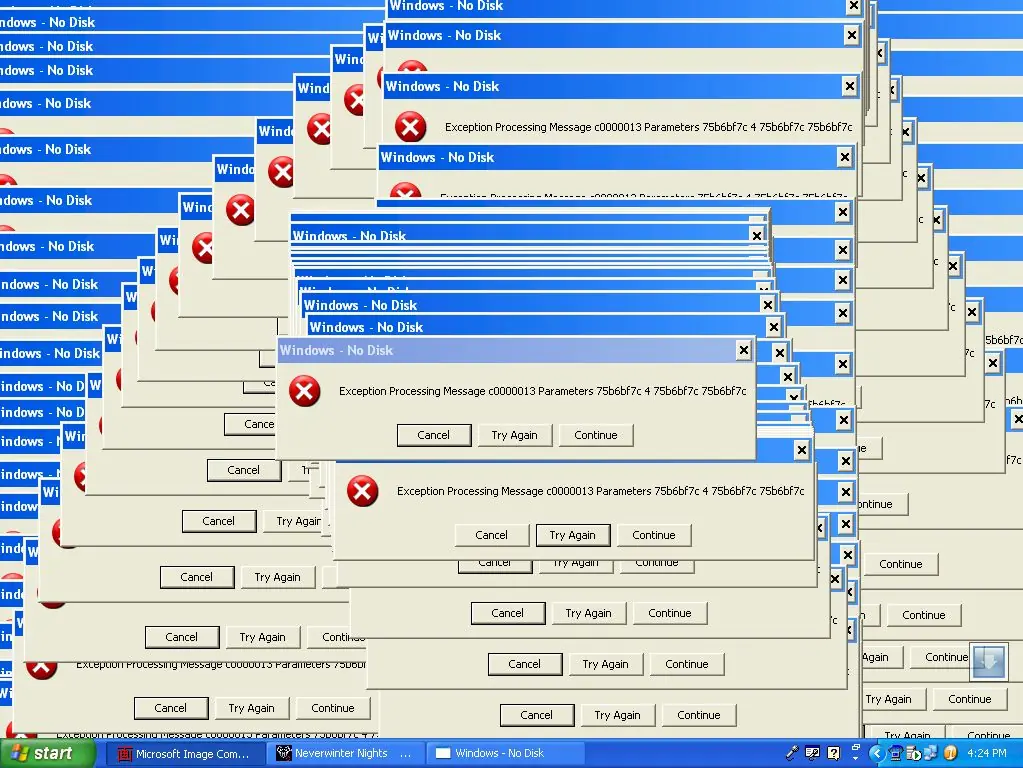Select the Windows - No Disk taskbar button
Viewport: 1023px width, 768px height.
506,754
